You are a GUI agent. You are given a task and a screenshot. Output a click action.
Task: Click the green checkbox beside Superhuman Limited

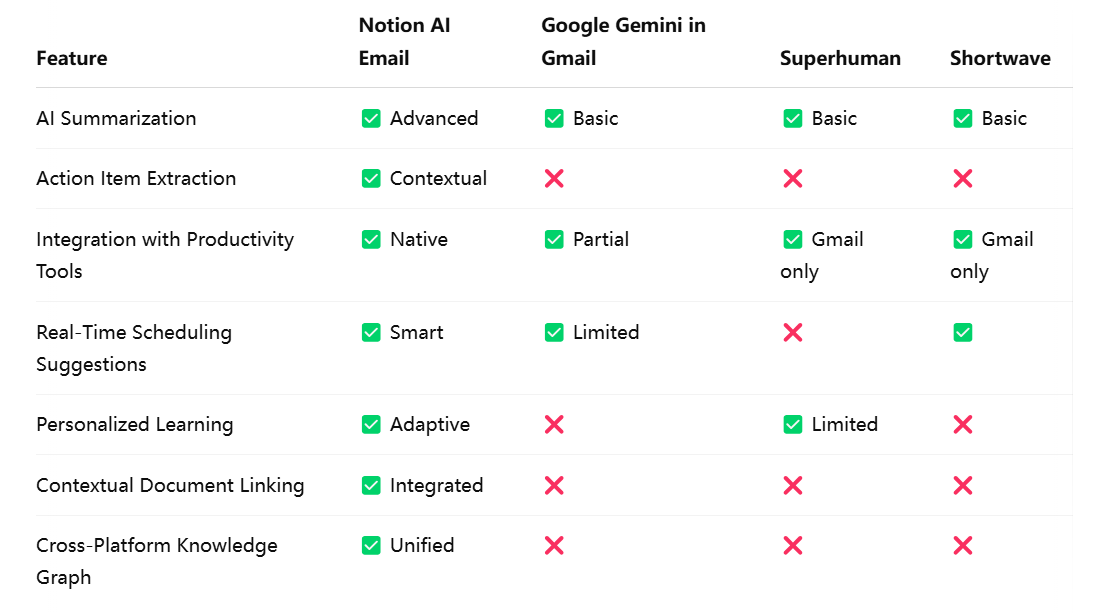click(x=793, y=425)
